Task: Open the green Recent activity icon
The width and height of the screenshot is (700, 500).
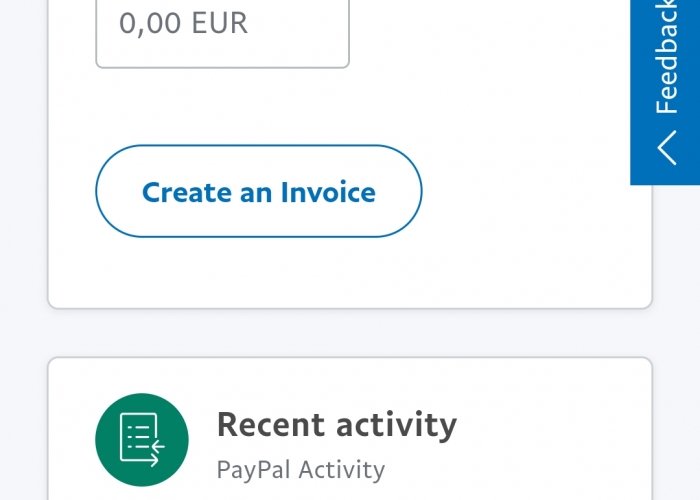Action: click(x=142, y=440)
